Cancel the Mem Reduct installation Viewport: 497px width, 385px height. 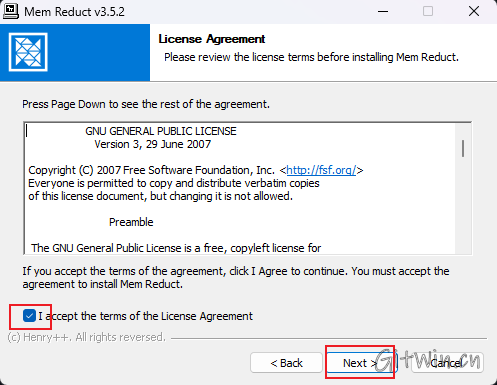[x=447, y=363]
